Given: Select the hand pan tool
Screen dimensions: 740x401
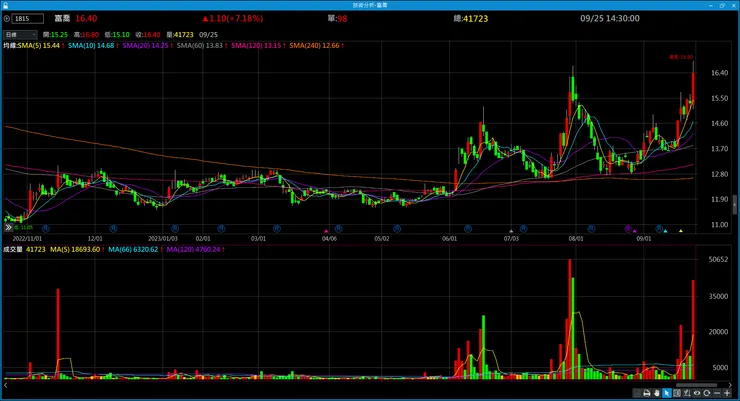Looking at the screenshot, I should pyautogui.click(x=656, y=393).
